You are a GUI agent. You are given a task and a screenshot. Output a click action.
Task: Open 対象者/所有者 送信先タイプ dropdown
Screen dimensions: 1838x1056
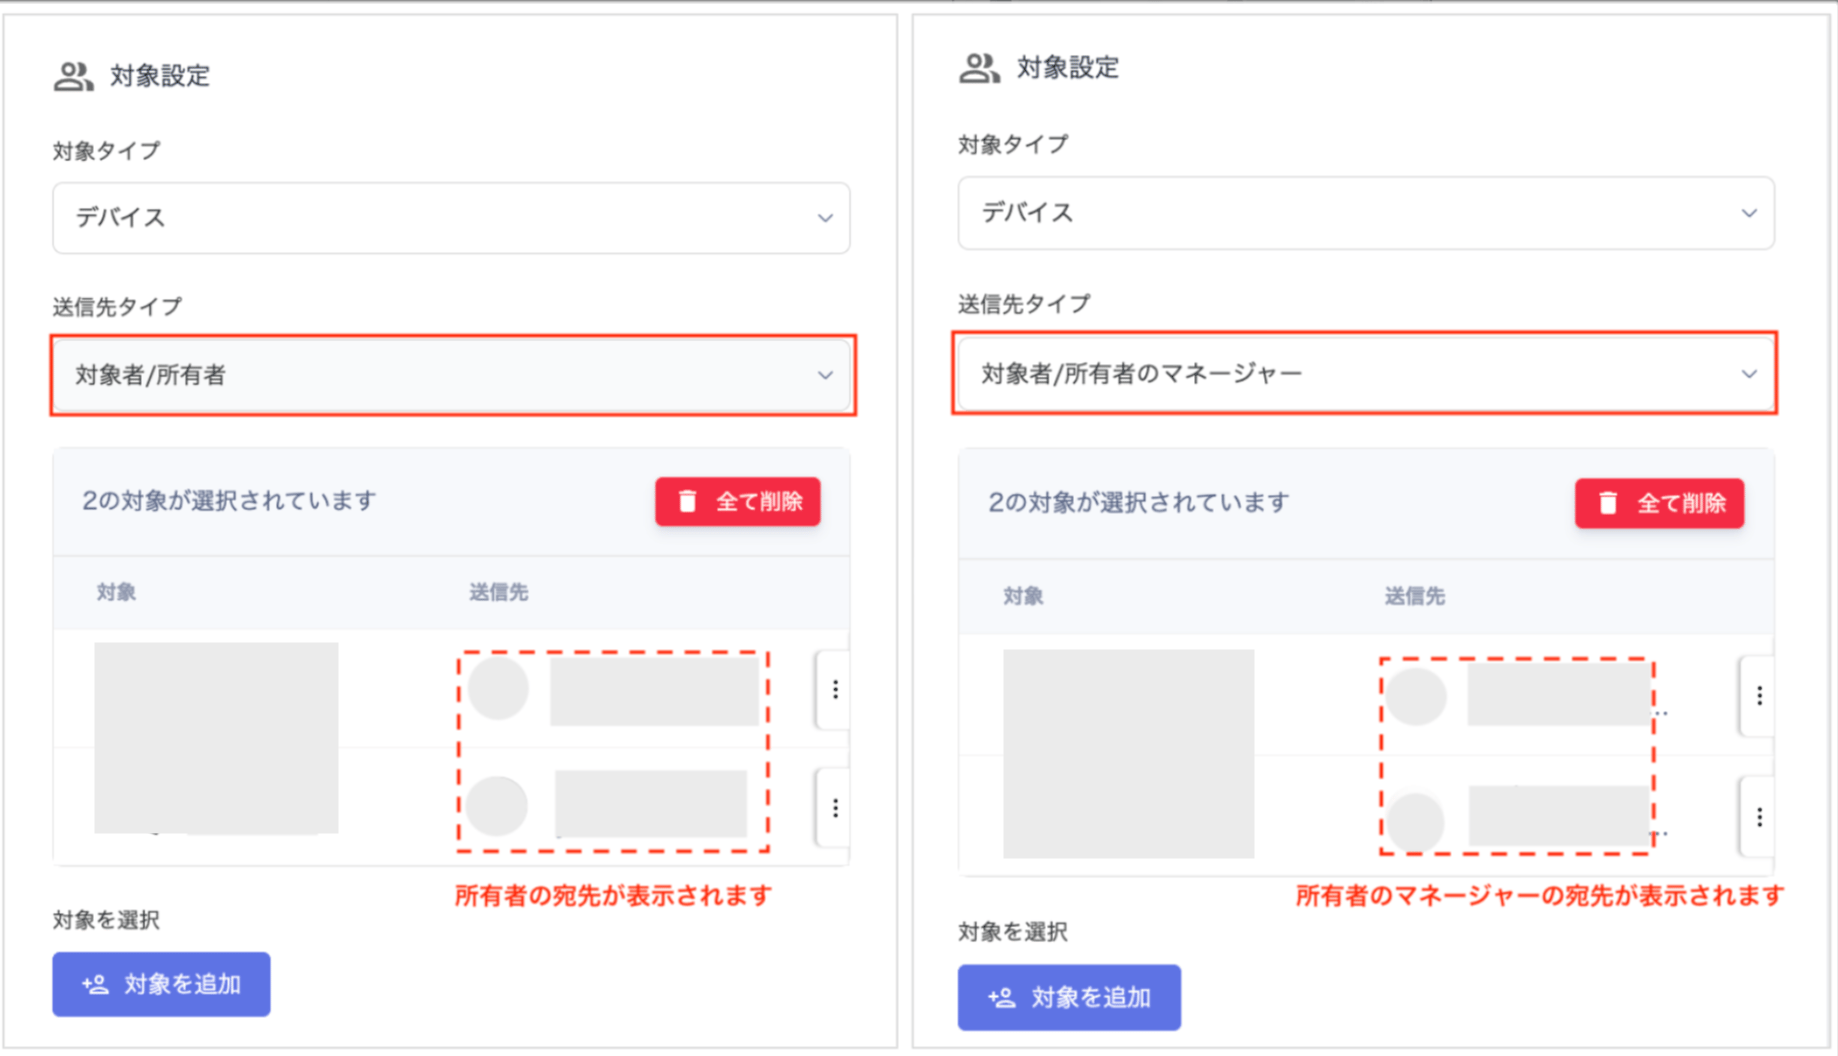[452, 375]
